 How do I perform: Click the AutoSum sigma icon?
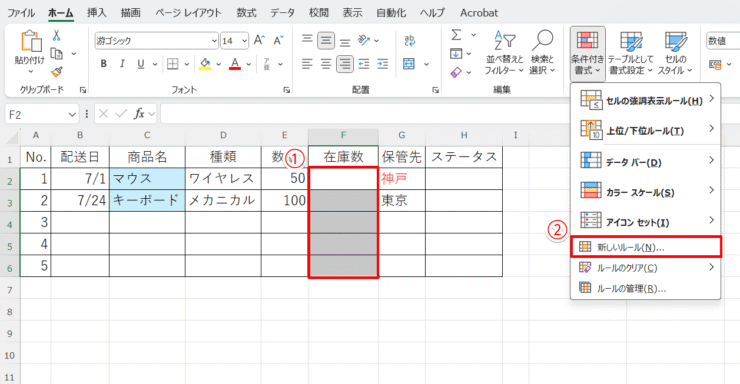point(456,35)
